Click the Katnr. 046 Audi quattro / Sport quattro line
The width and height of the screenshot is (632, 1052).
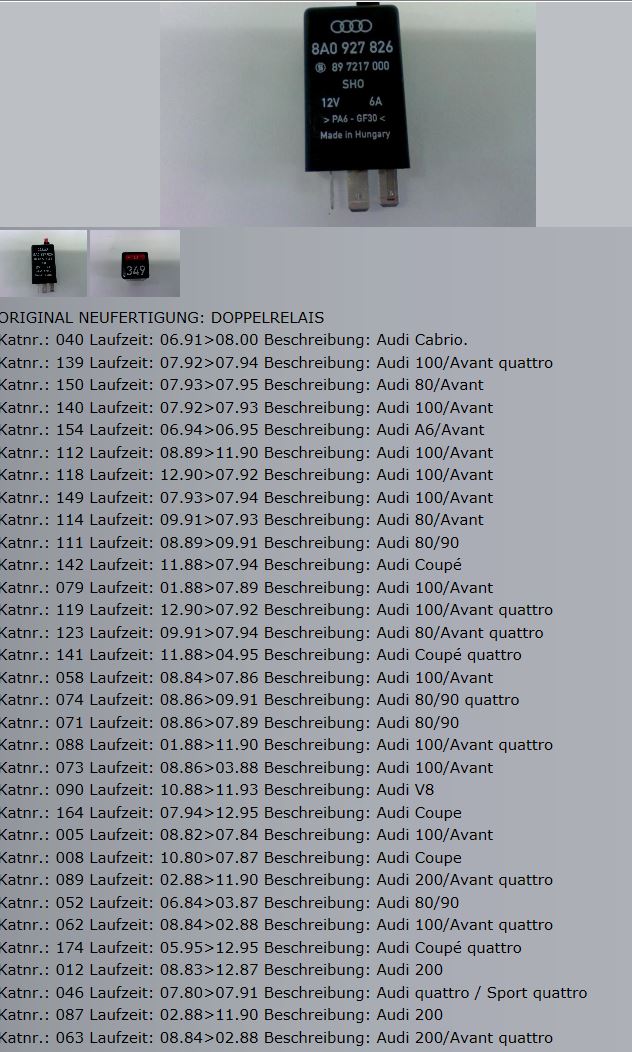293,993
